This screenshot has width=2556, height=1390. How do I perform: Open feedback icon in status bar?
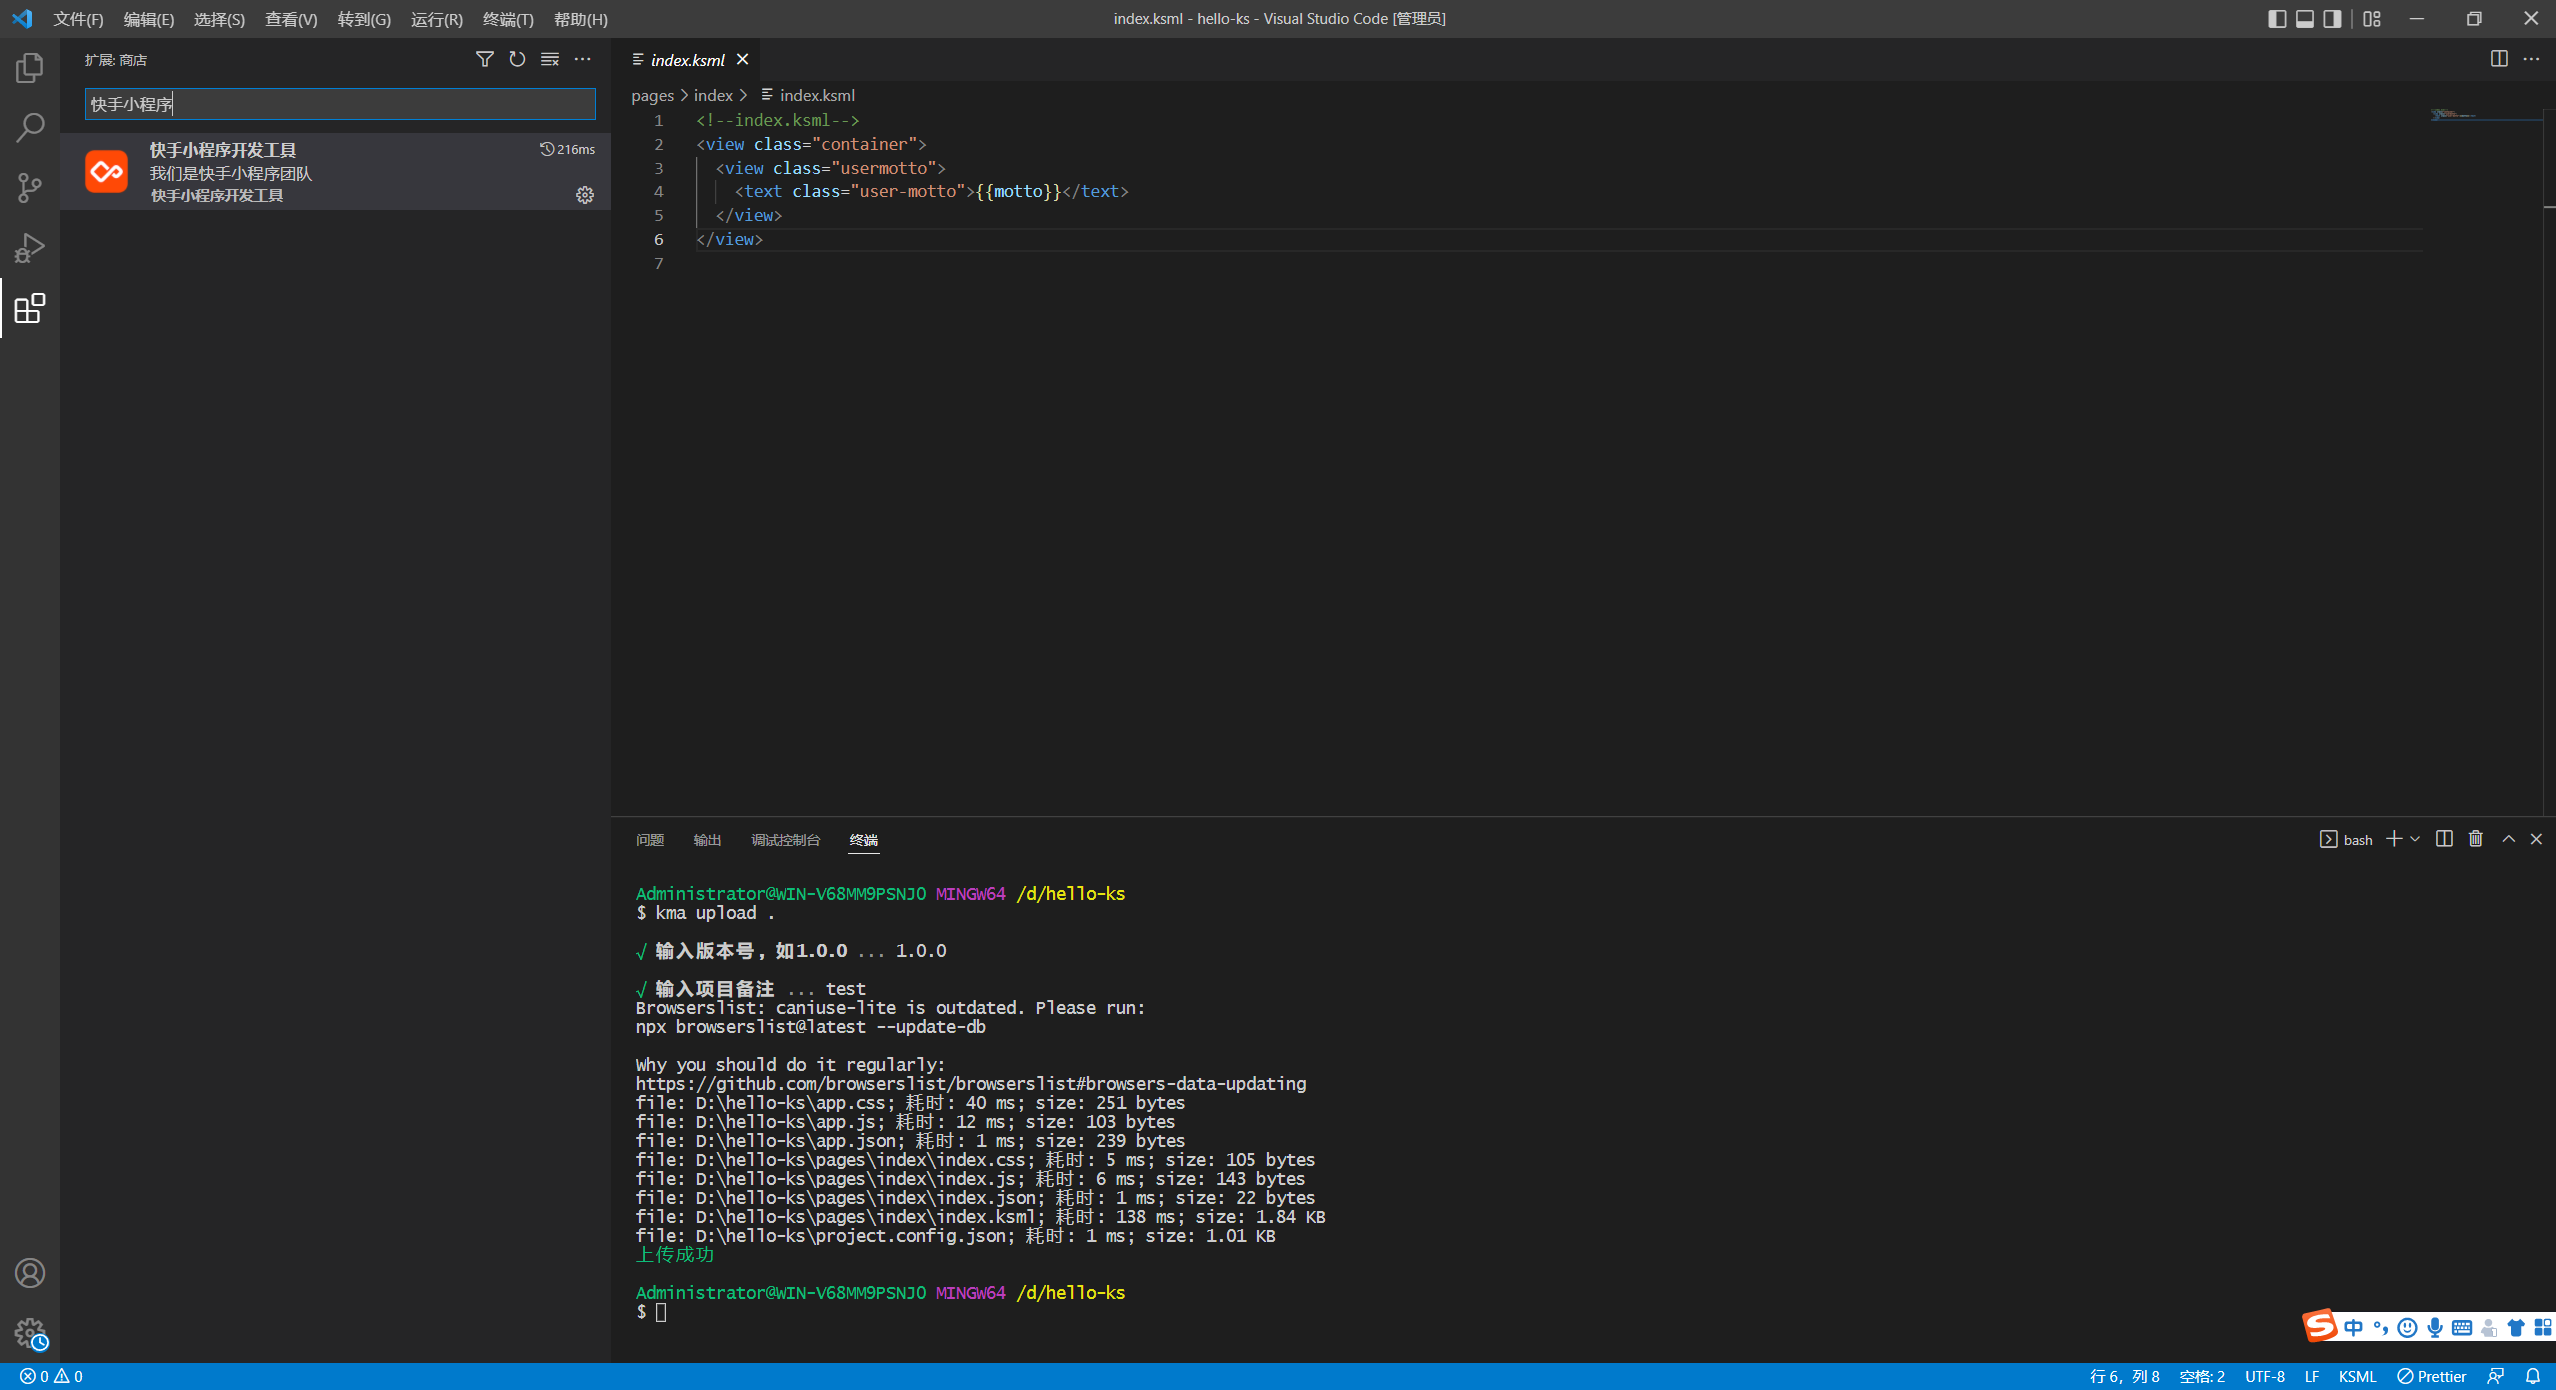click(x=2496, y=1377)
